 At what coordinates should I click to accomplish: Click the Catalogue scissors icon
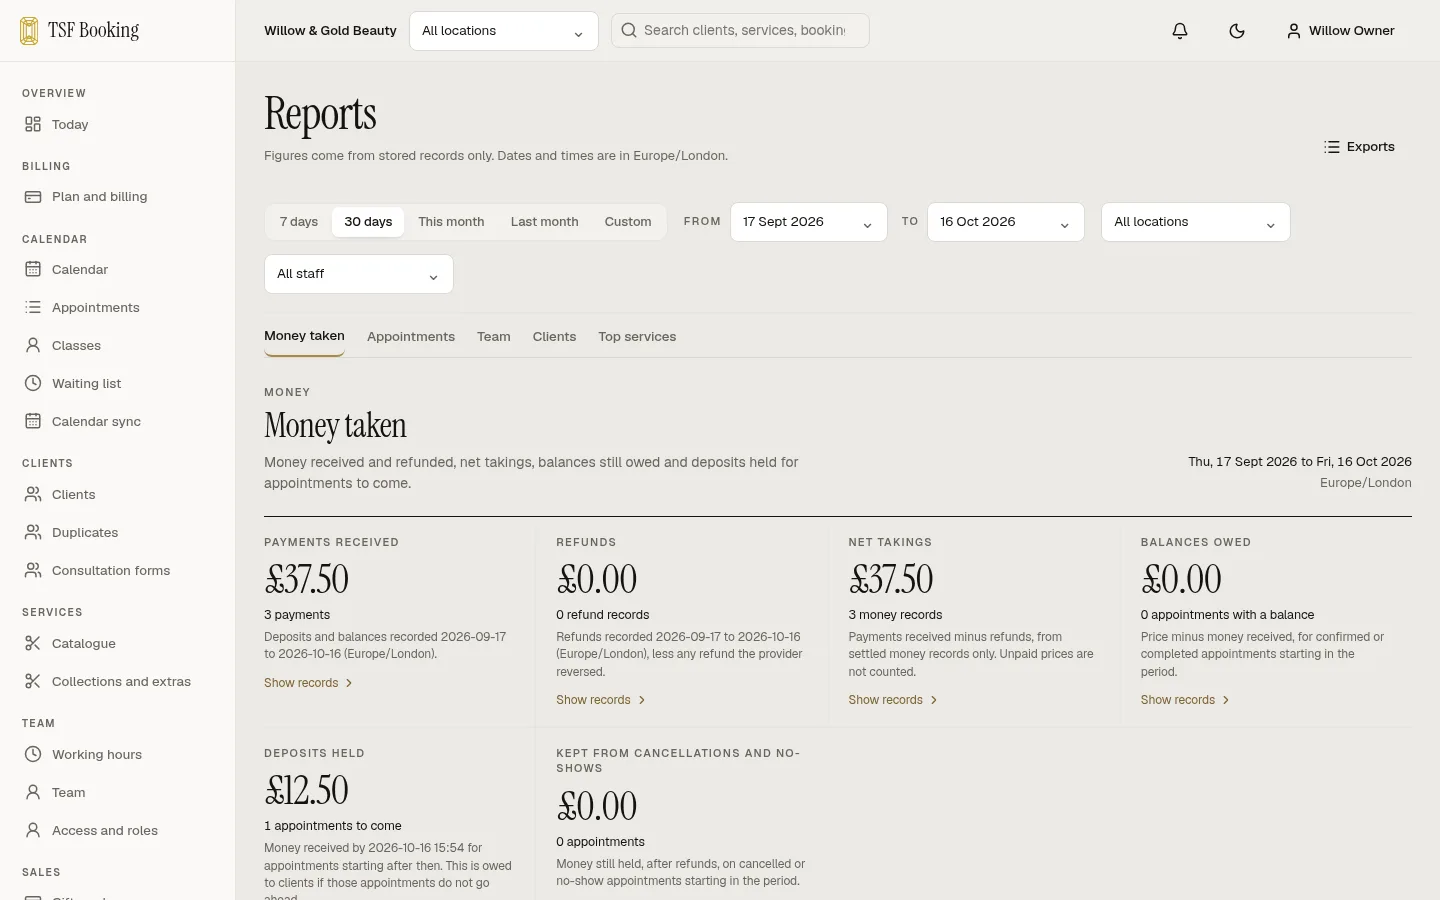point(33,644)
